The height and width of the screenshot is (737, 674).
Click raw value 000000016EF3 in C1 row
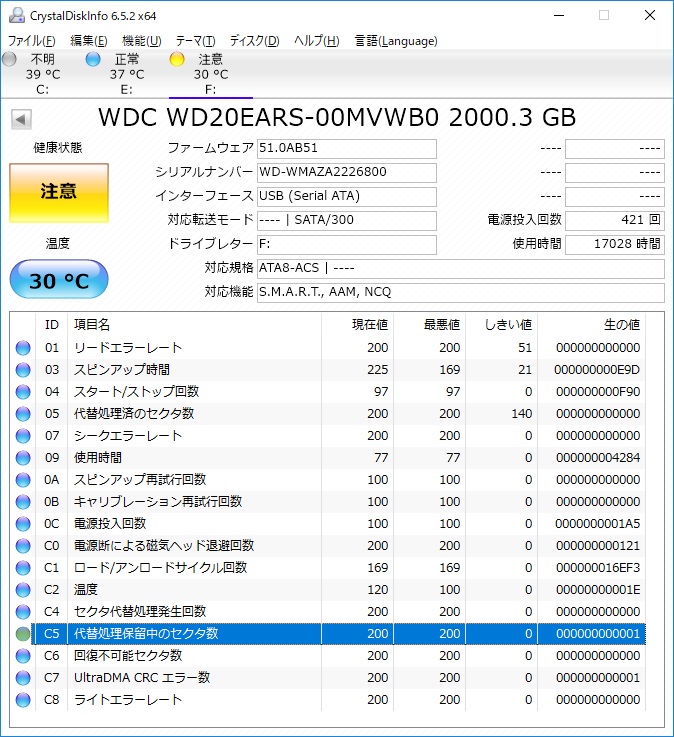tap(598, 568)
